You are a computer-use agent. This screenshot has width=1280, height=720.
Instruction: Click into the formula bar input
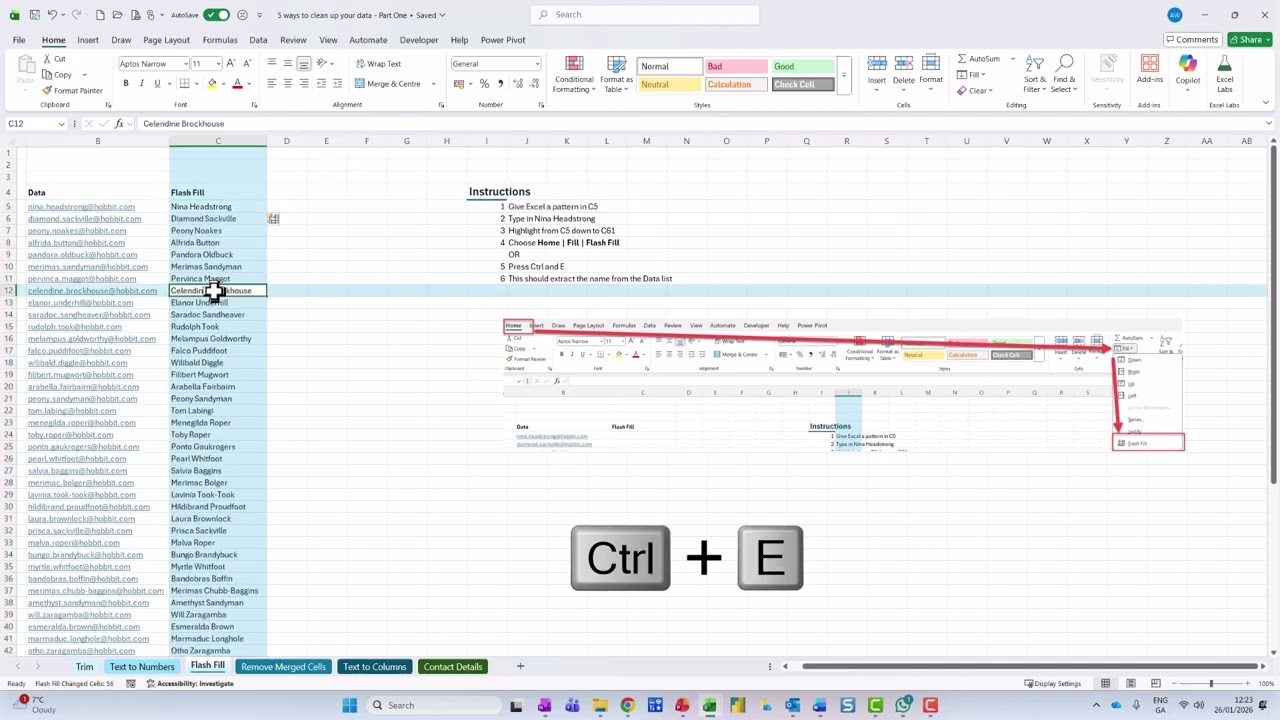tap(700, 123)
